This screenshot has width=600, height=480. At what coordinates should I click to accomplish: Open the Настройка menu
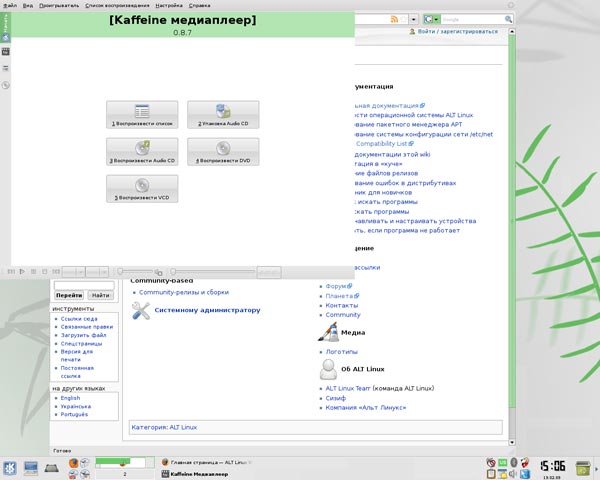169,5
